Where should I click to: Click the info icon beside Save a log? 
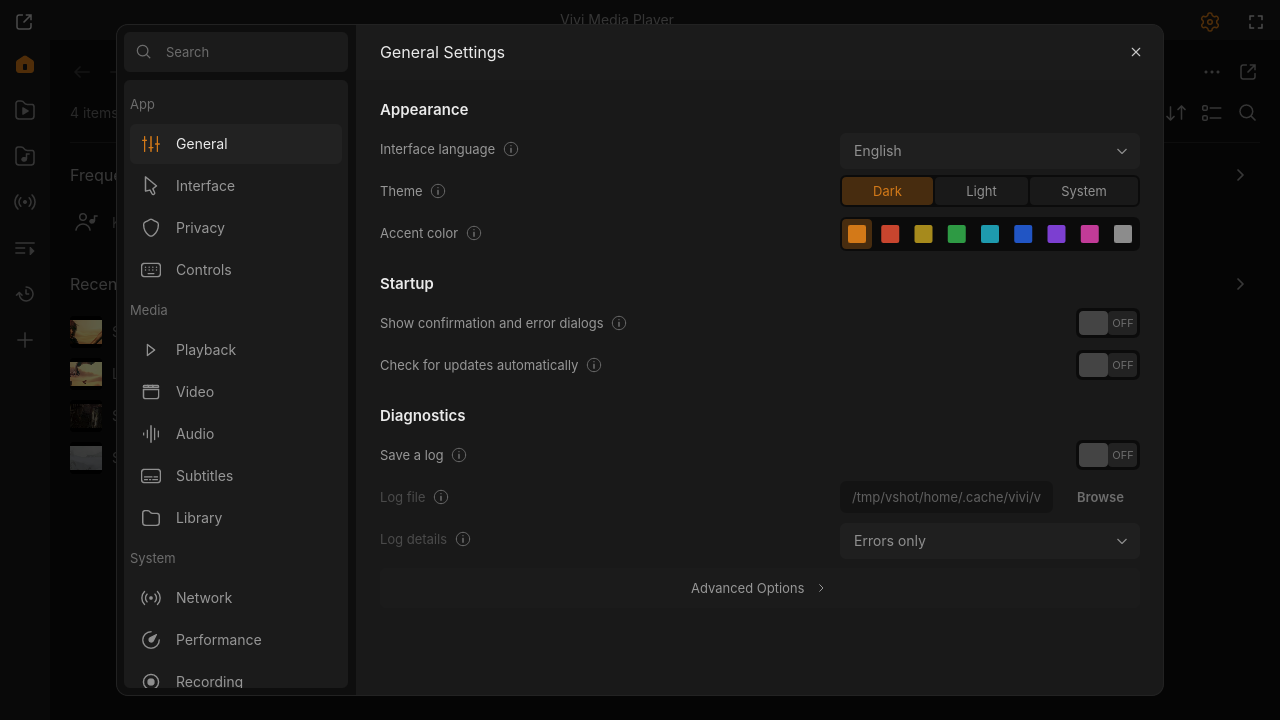pos(459,455)
